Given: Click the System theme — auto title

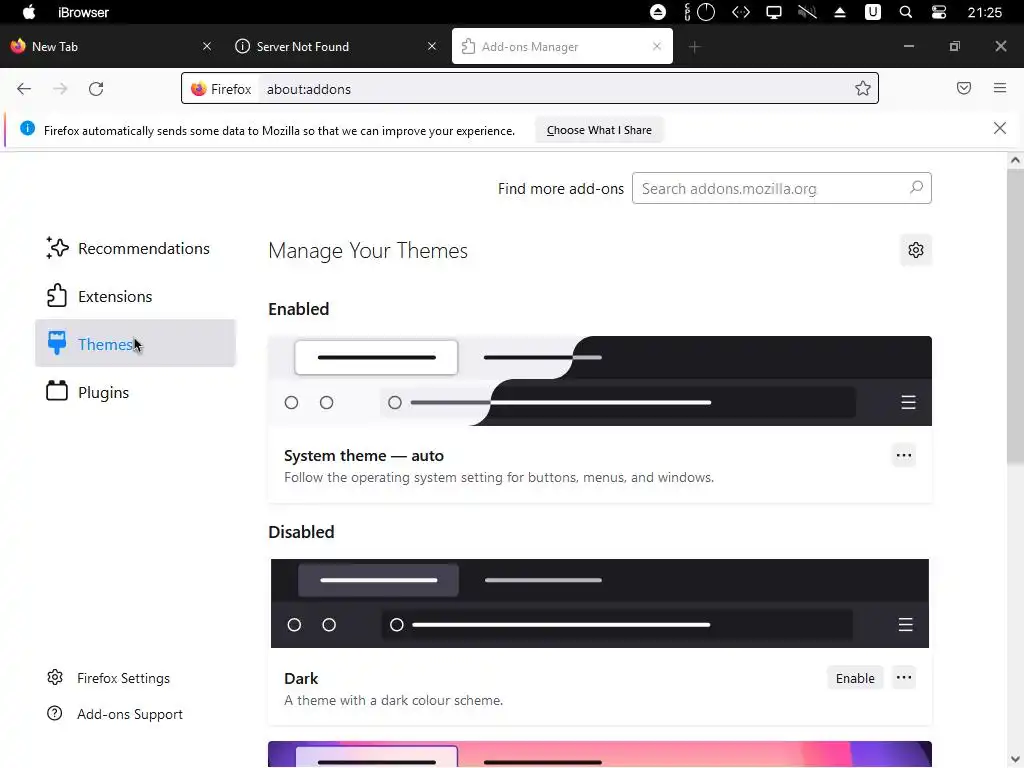Looking at the screenshot, I should [364, 455].
